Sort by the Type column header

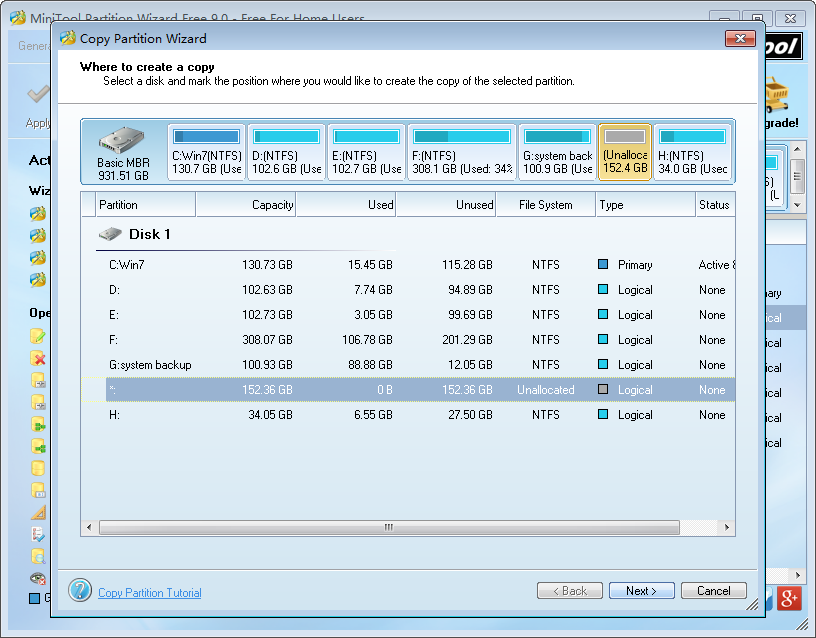645,205
